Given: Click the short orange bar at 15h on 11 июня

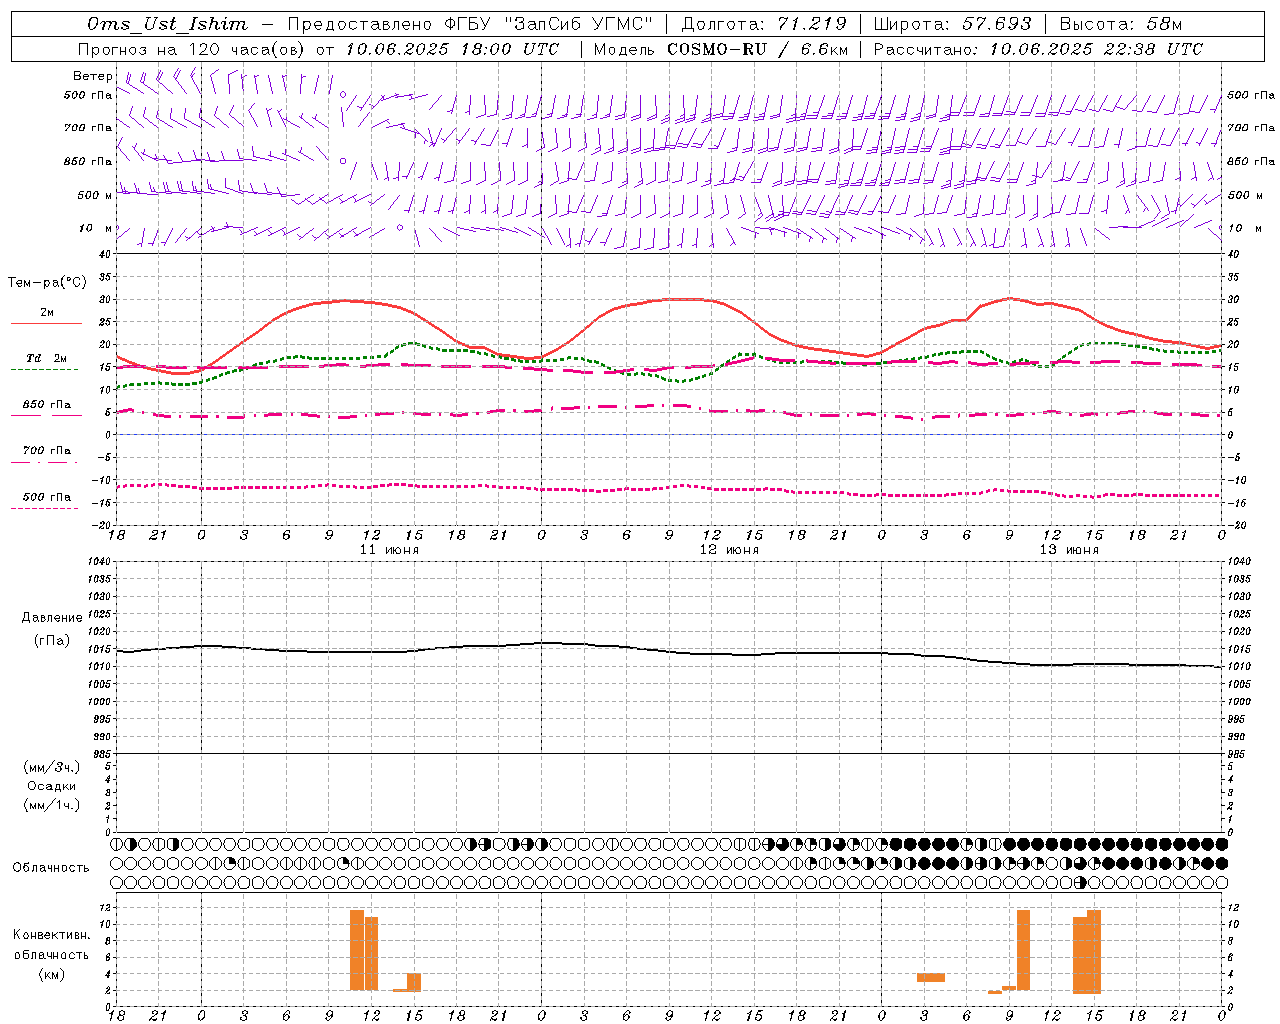Looking at the screenshot, I should point(414,982).
